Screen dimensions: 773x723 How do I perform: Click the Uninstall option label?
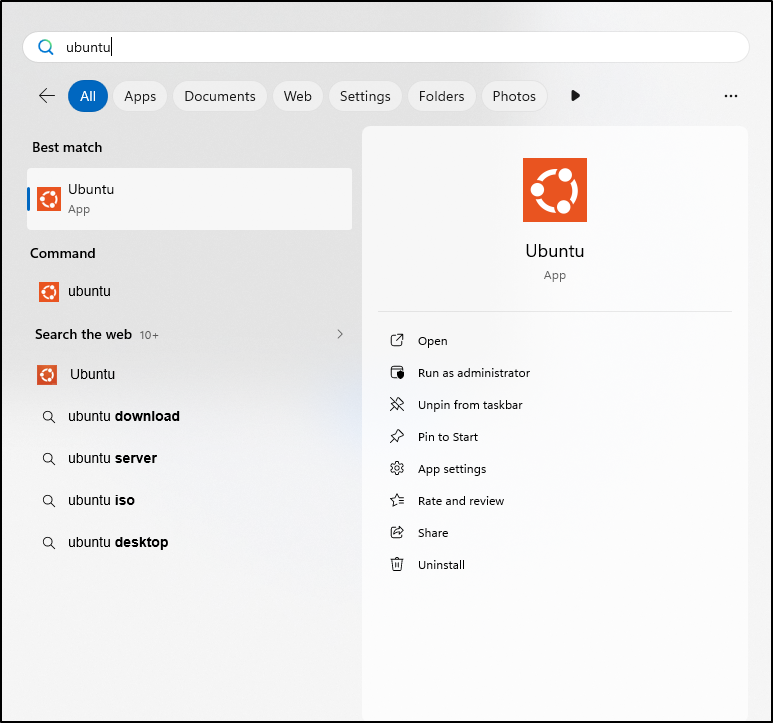[441, 565]
